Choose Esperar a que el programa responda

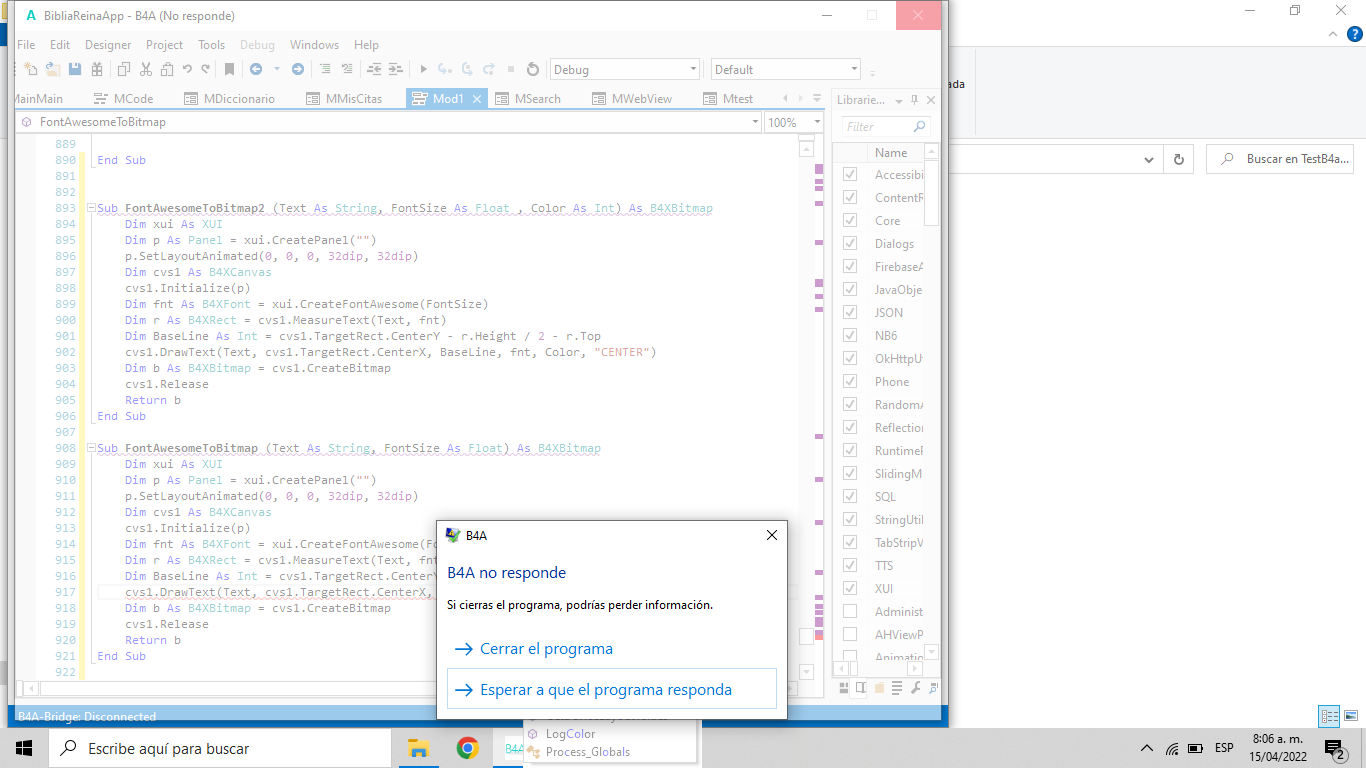coord(611,689)
